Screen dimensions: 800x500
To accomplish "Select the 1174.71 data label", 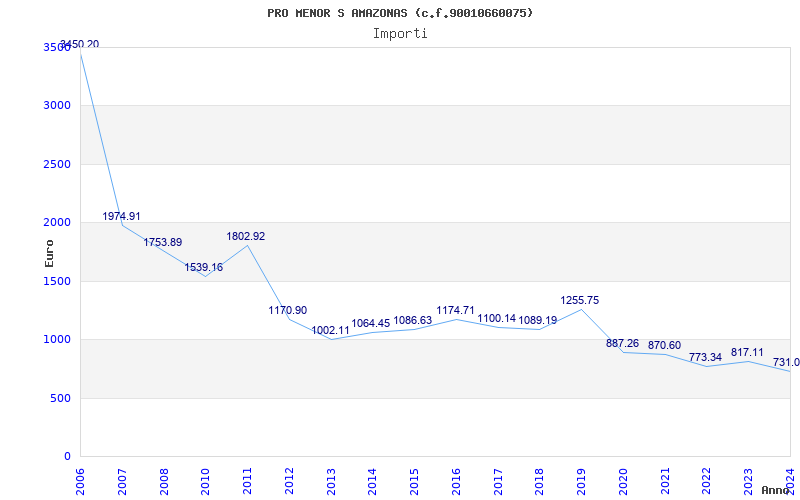I will click(x=456, y=310).
